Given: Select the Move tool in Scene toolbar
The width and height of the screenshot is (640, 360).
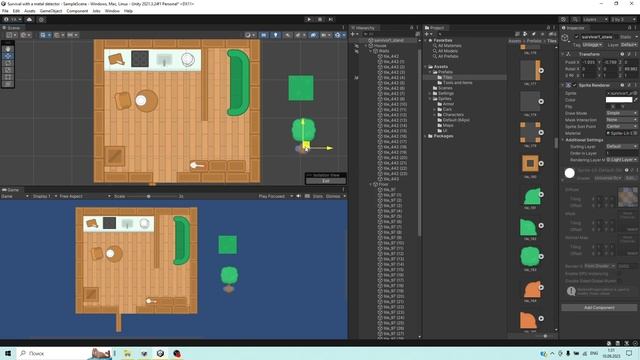Looking at the screenshot, I should (x=8, y=56).
